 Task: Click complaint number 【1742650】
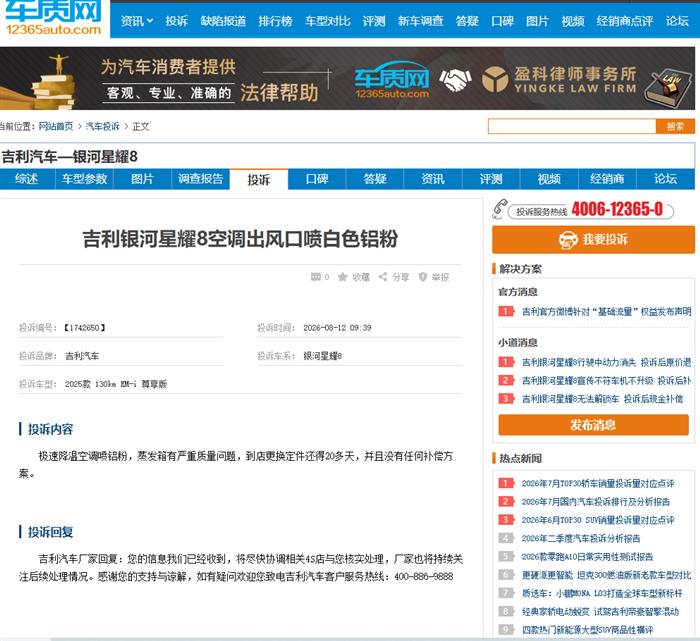84,328
